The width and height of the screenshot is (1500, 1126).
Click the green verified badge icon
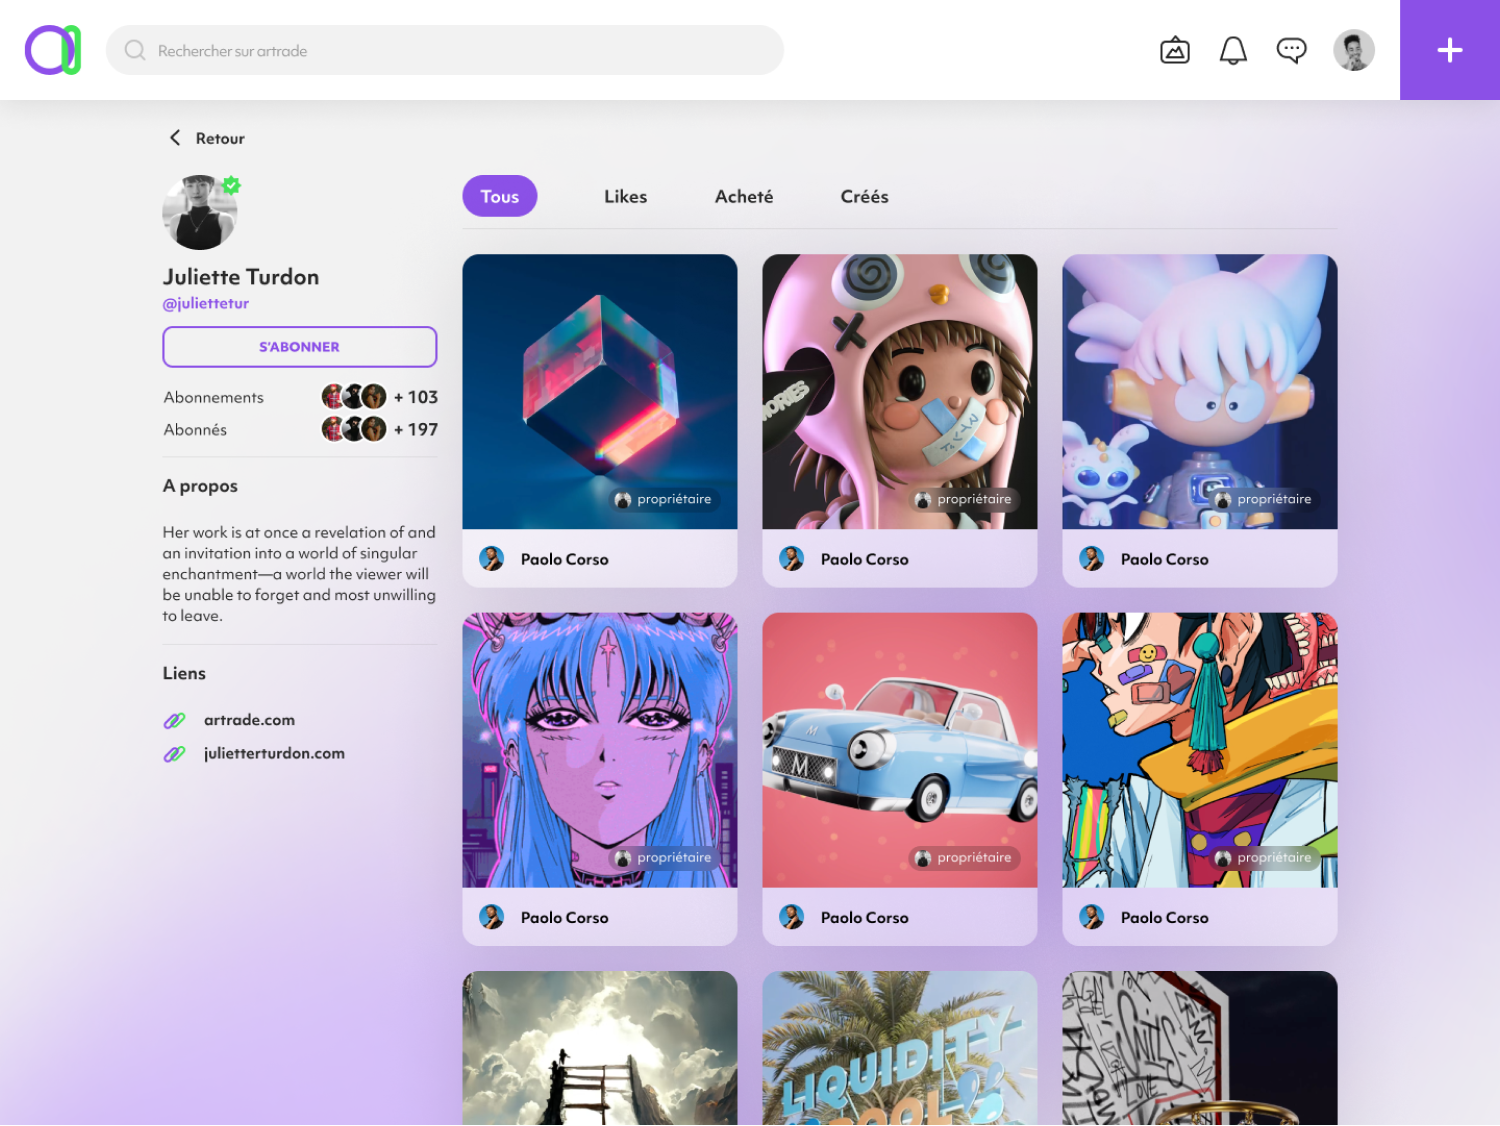click(232, 185)
